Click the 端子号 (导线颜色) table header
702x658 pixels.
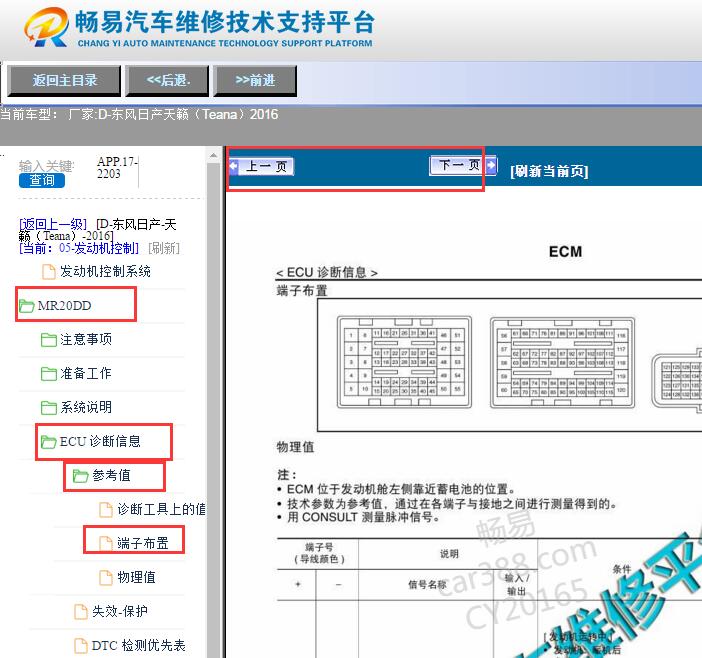point(319,553)
